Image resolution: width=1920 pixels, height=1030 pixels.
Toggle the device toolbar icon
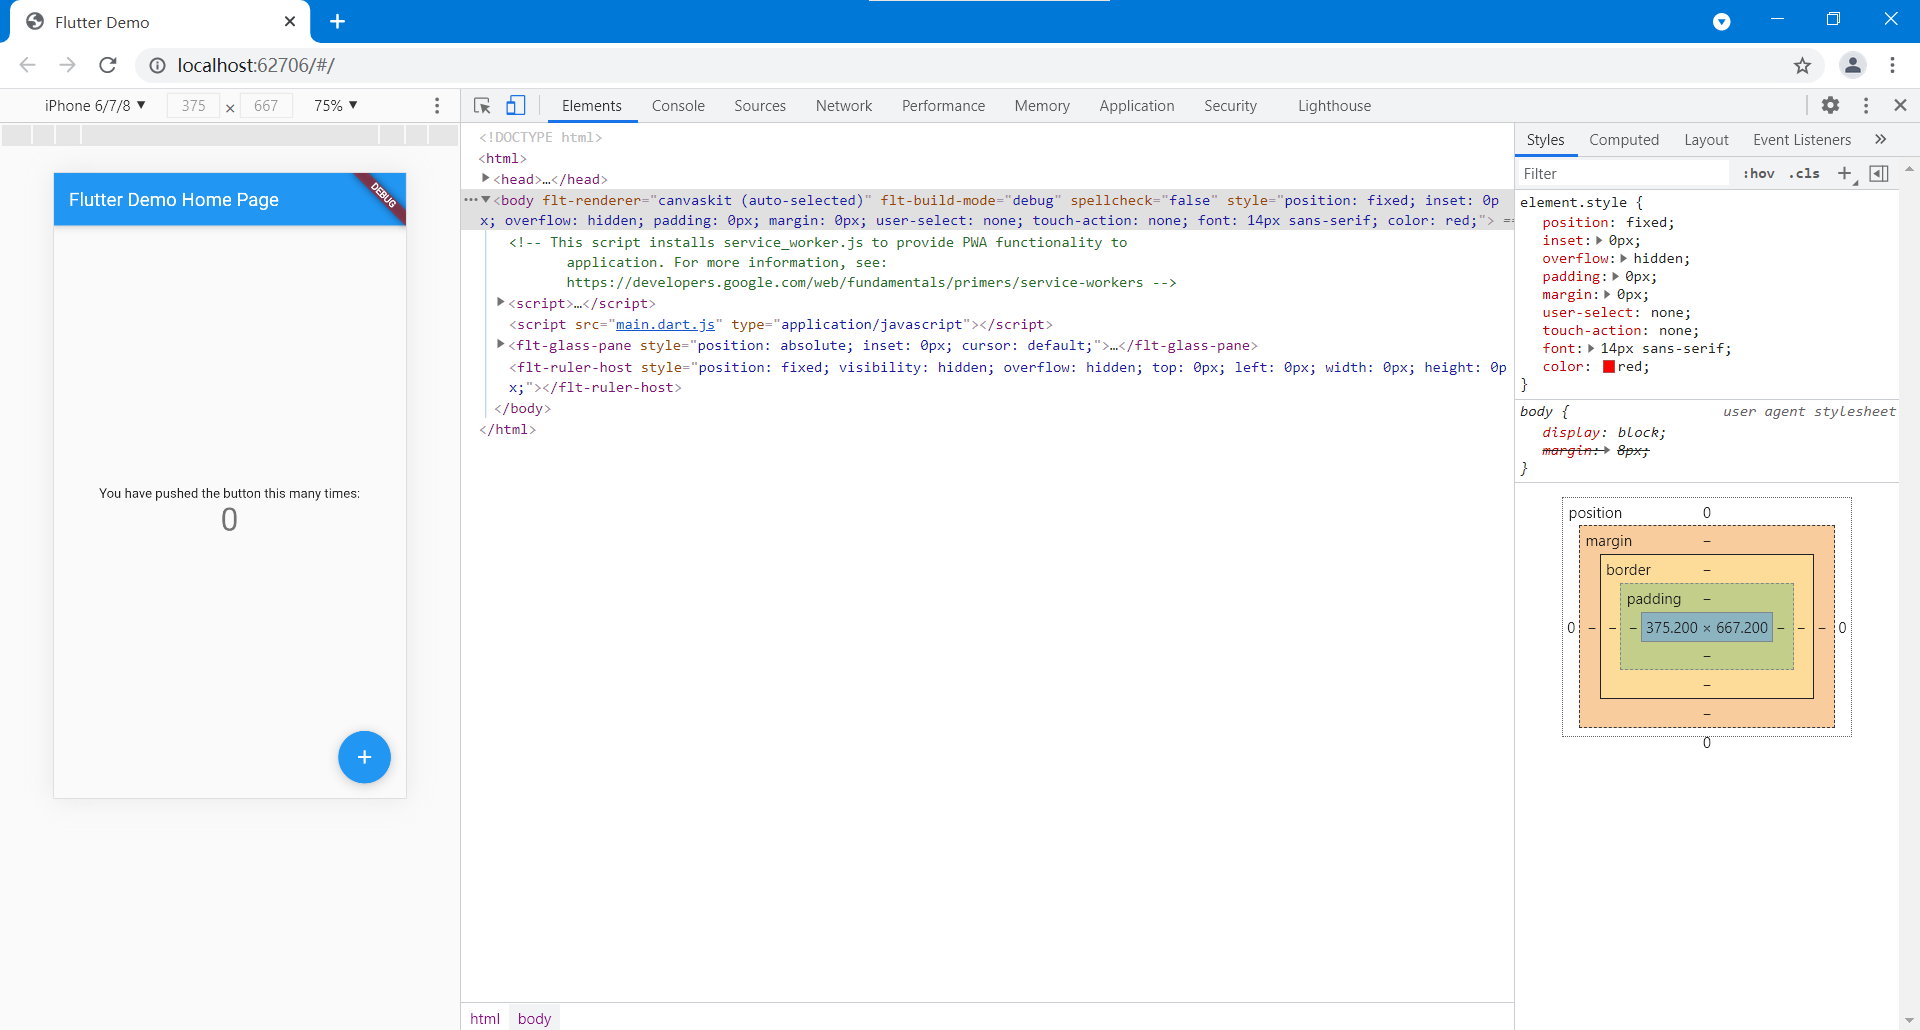point(515,105)
